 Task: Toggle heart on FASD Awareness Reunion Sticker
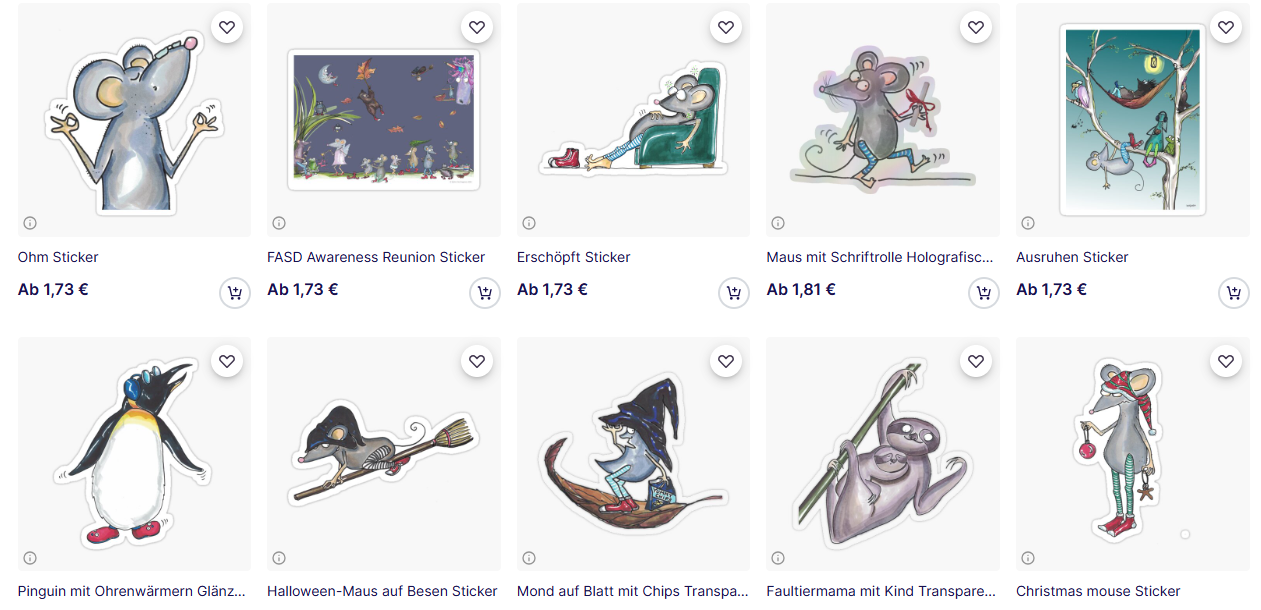click(477, 27)
